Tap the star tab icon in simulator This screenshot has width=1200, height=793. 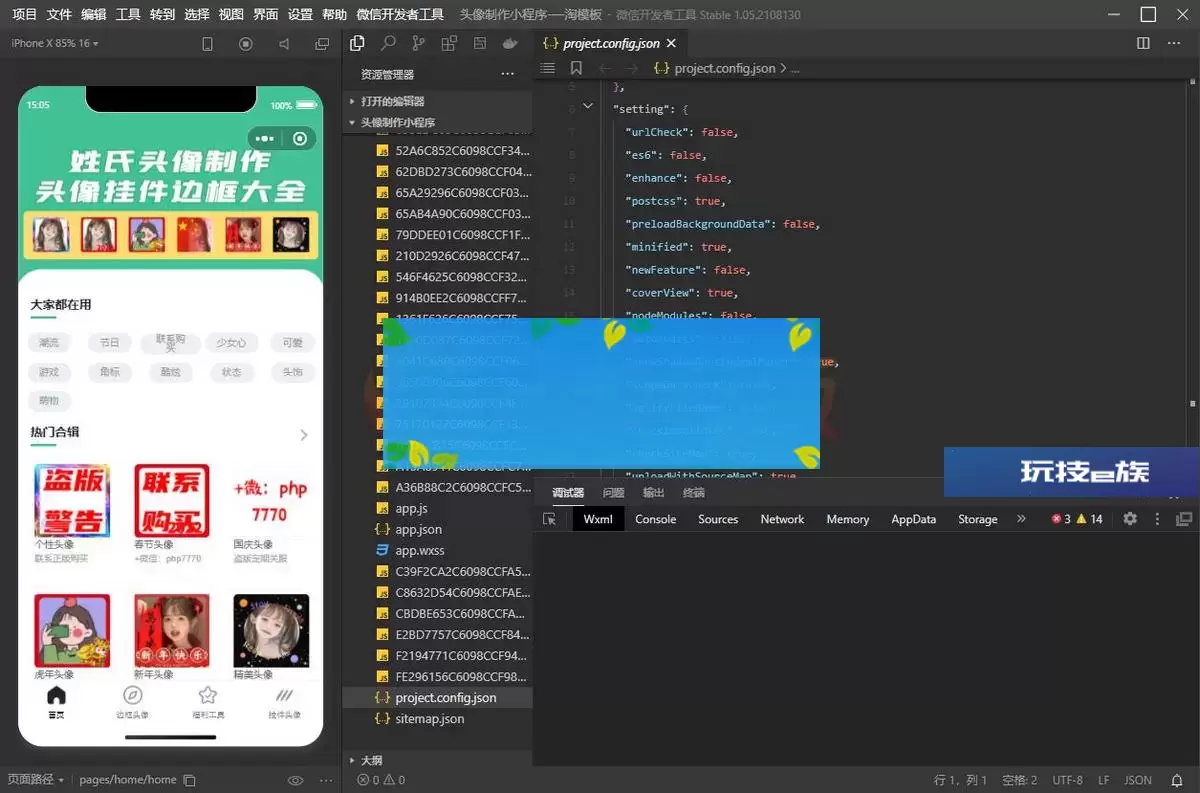point(208,696)
